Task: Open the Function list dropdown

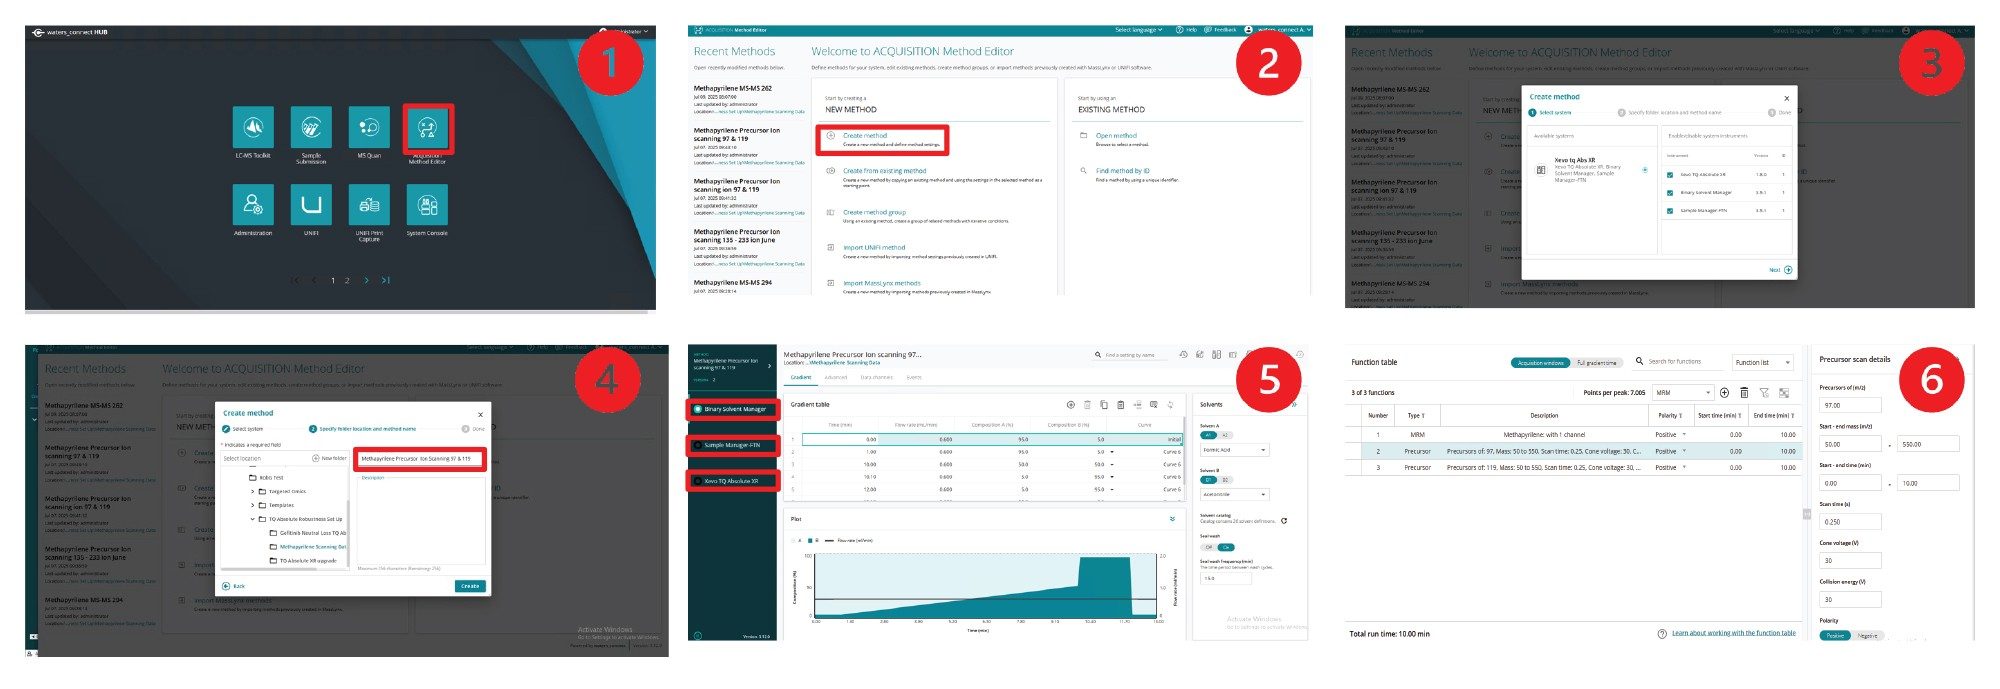Action: click(1763, 362)
